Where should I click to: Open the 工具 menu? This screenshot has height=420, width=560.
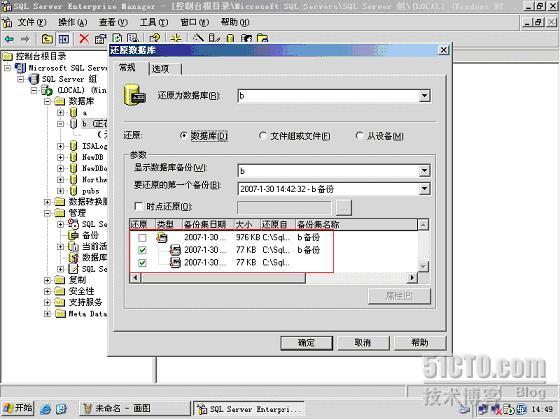[154, 22]
